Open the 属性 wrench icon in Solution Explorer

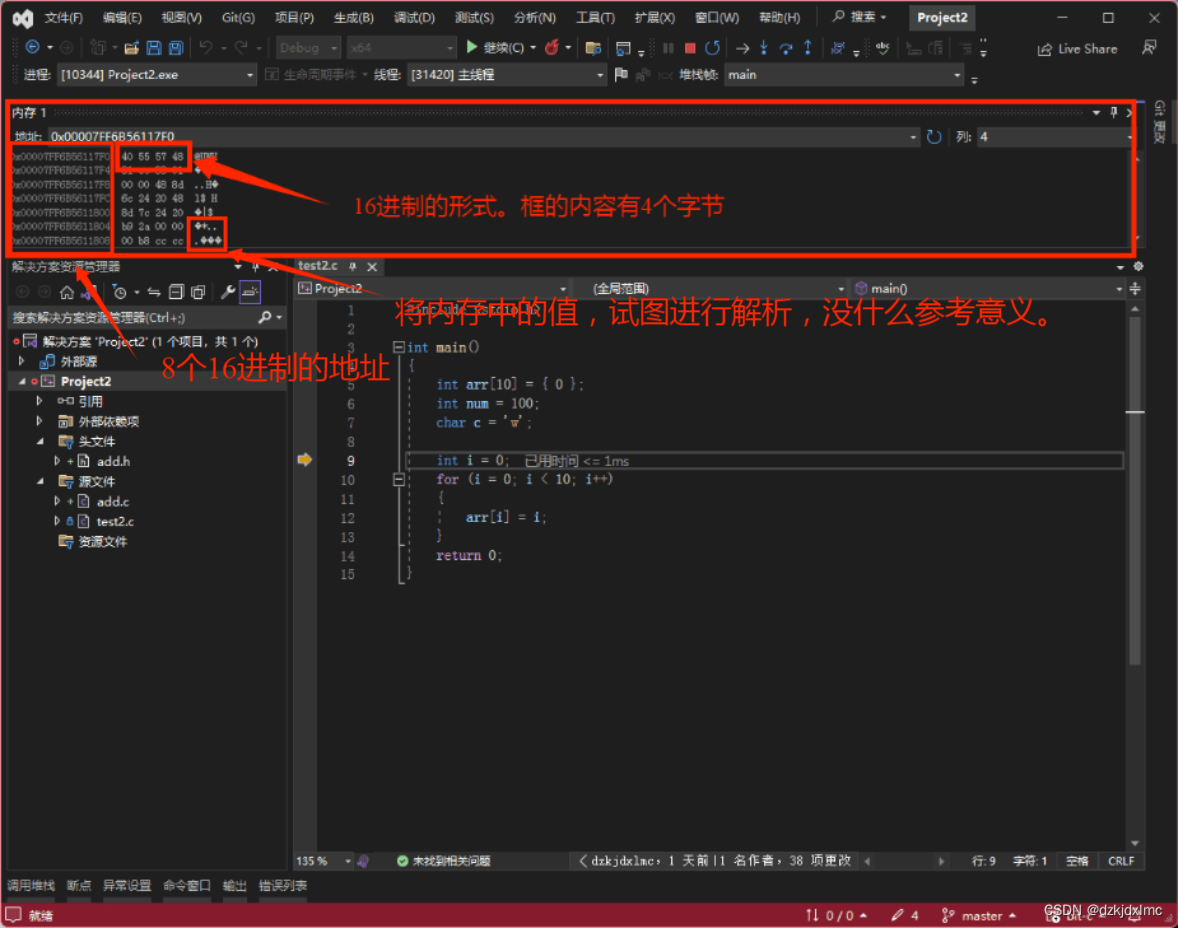(229, 291)
